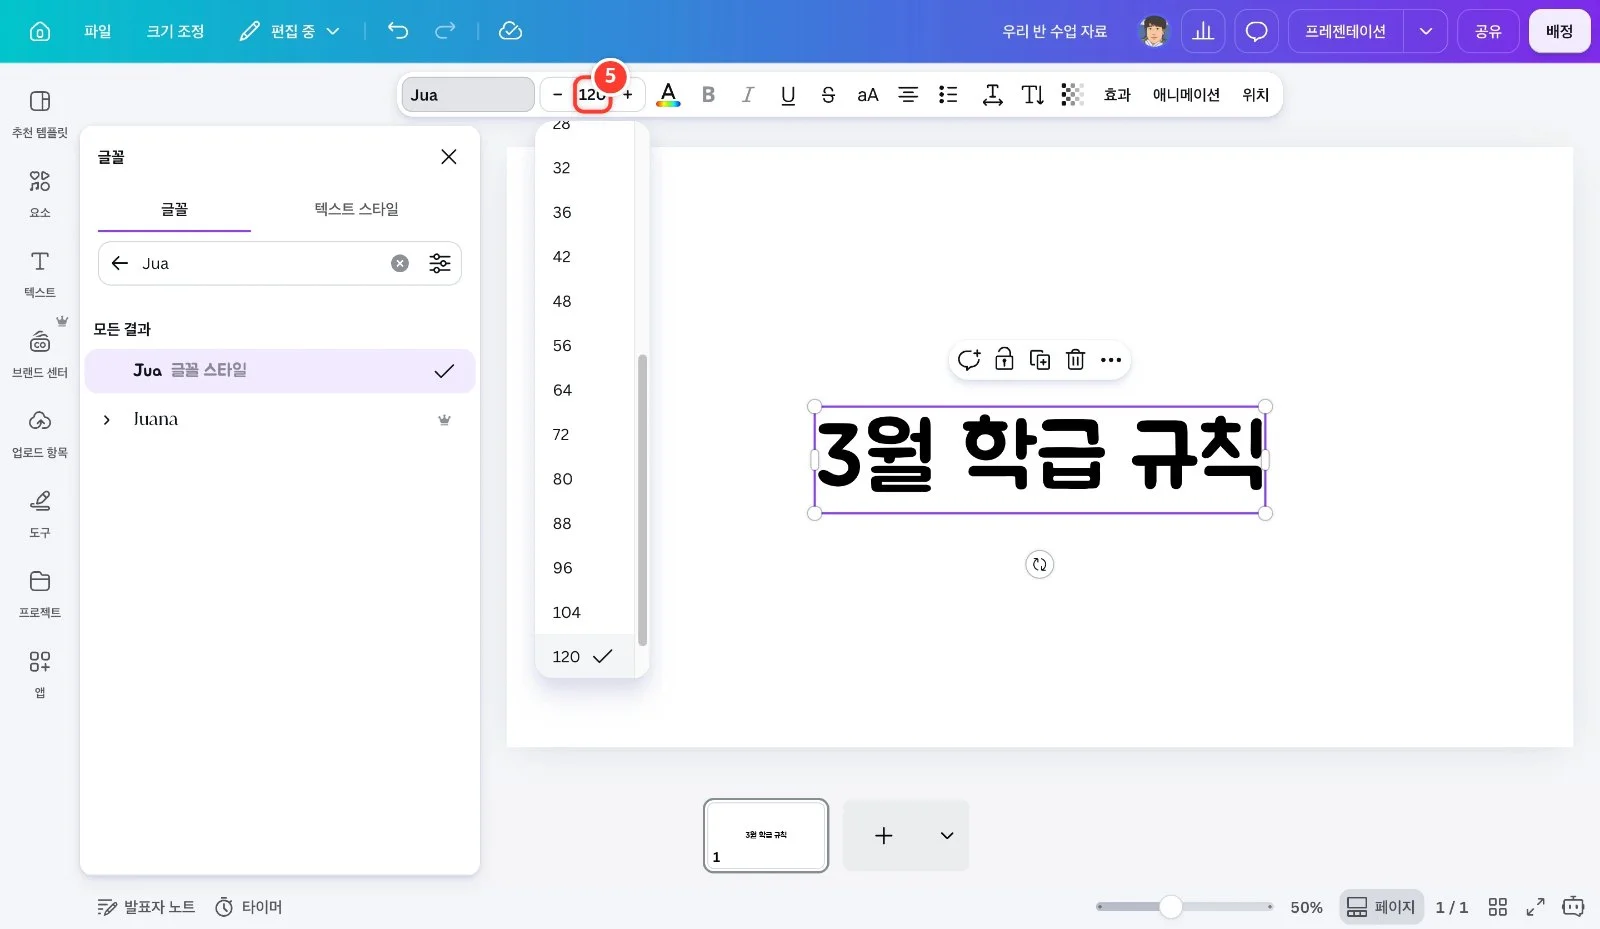Open the add page options dropdown arrow
This screenshot has width=1600, height=929.
coord(947,836)
